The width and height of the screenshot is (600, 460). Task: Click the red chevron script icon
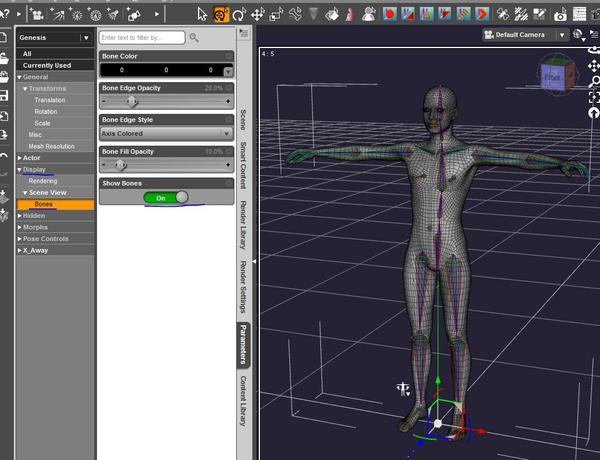(x=482, y=15)
